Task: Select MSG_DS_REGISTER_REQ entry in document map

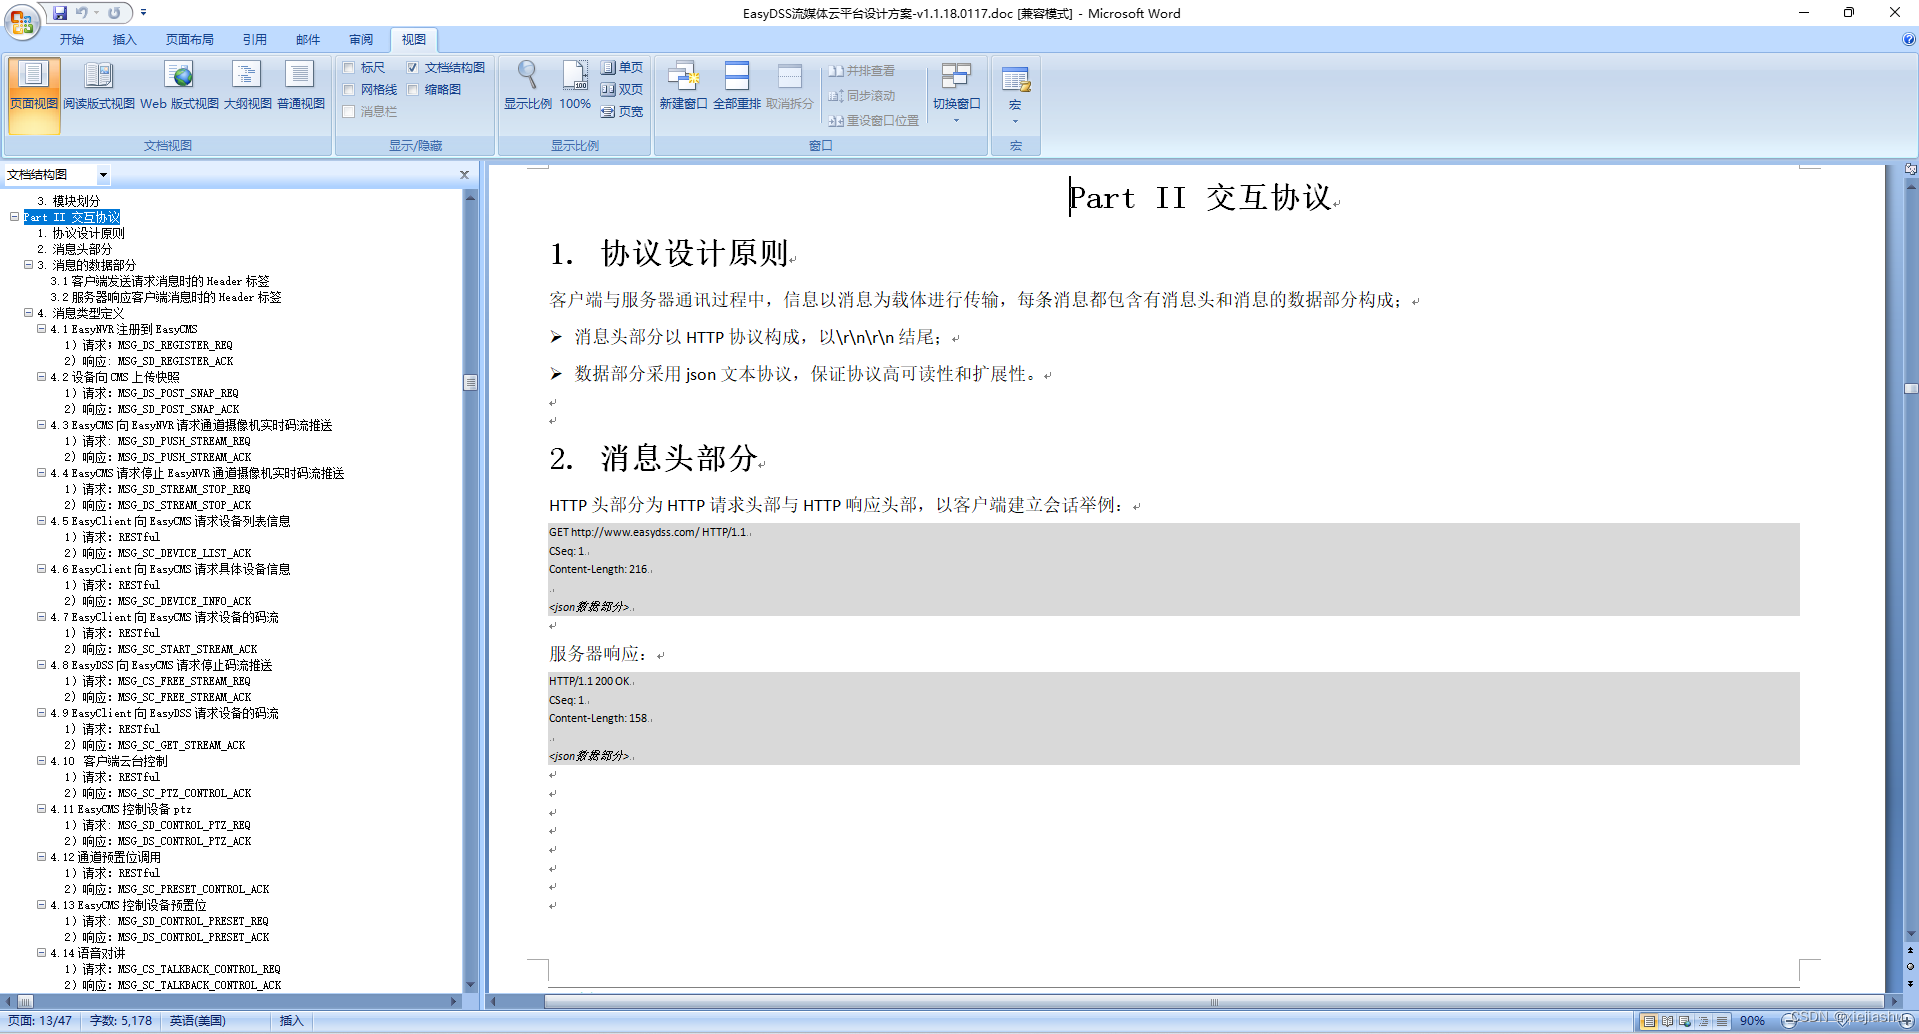Action: pyautogui.click(x=148, y=345)
